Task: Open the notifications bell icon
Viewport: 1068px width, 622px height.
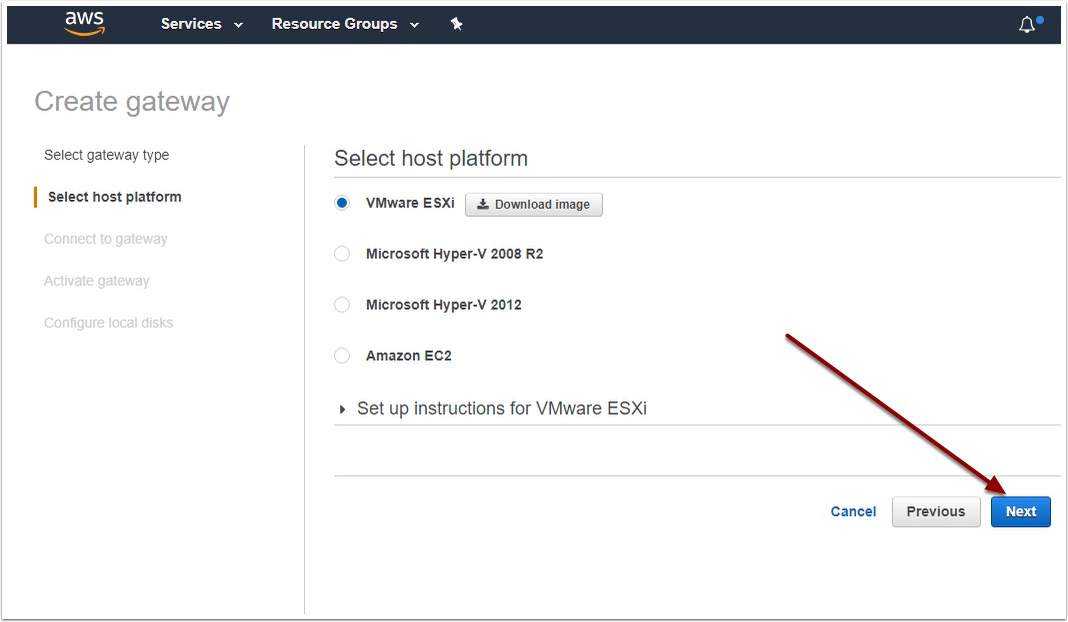Action: click(1027, 25)
